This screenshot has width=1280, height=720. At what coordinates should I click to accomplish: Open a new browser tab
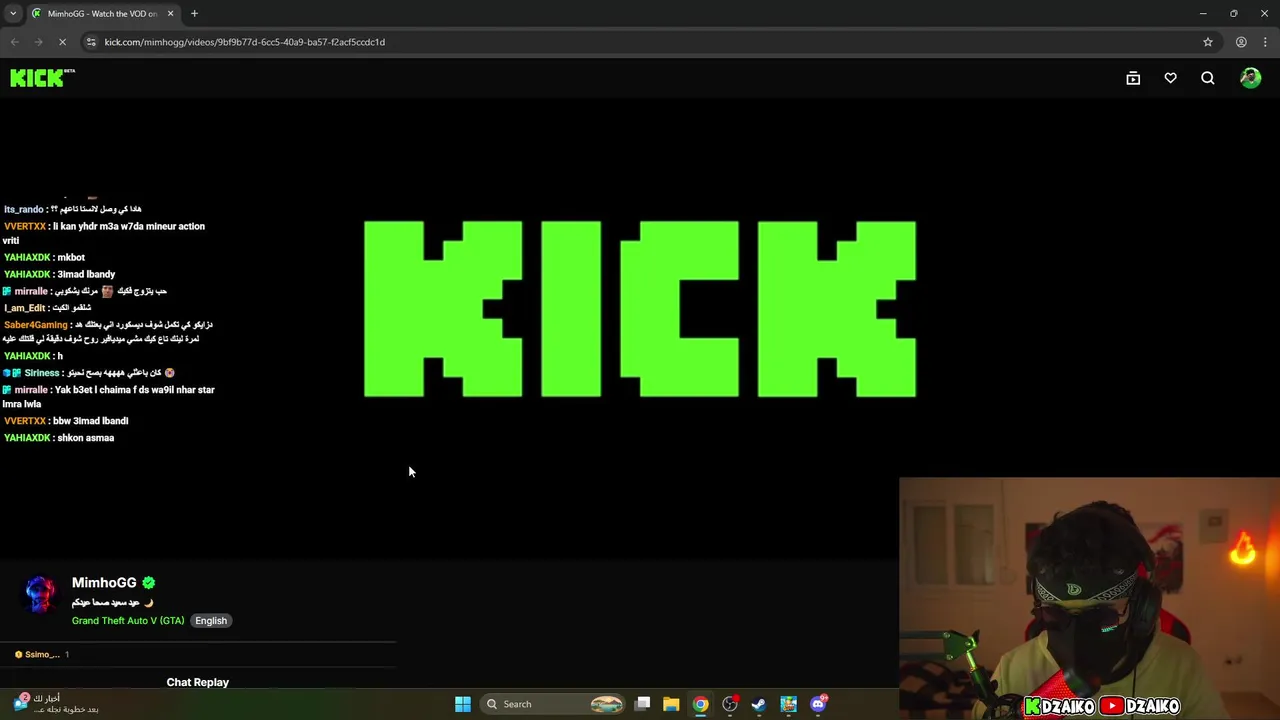(194, 13)
